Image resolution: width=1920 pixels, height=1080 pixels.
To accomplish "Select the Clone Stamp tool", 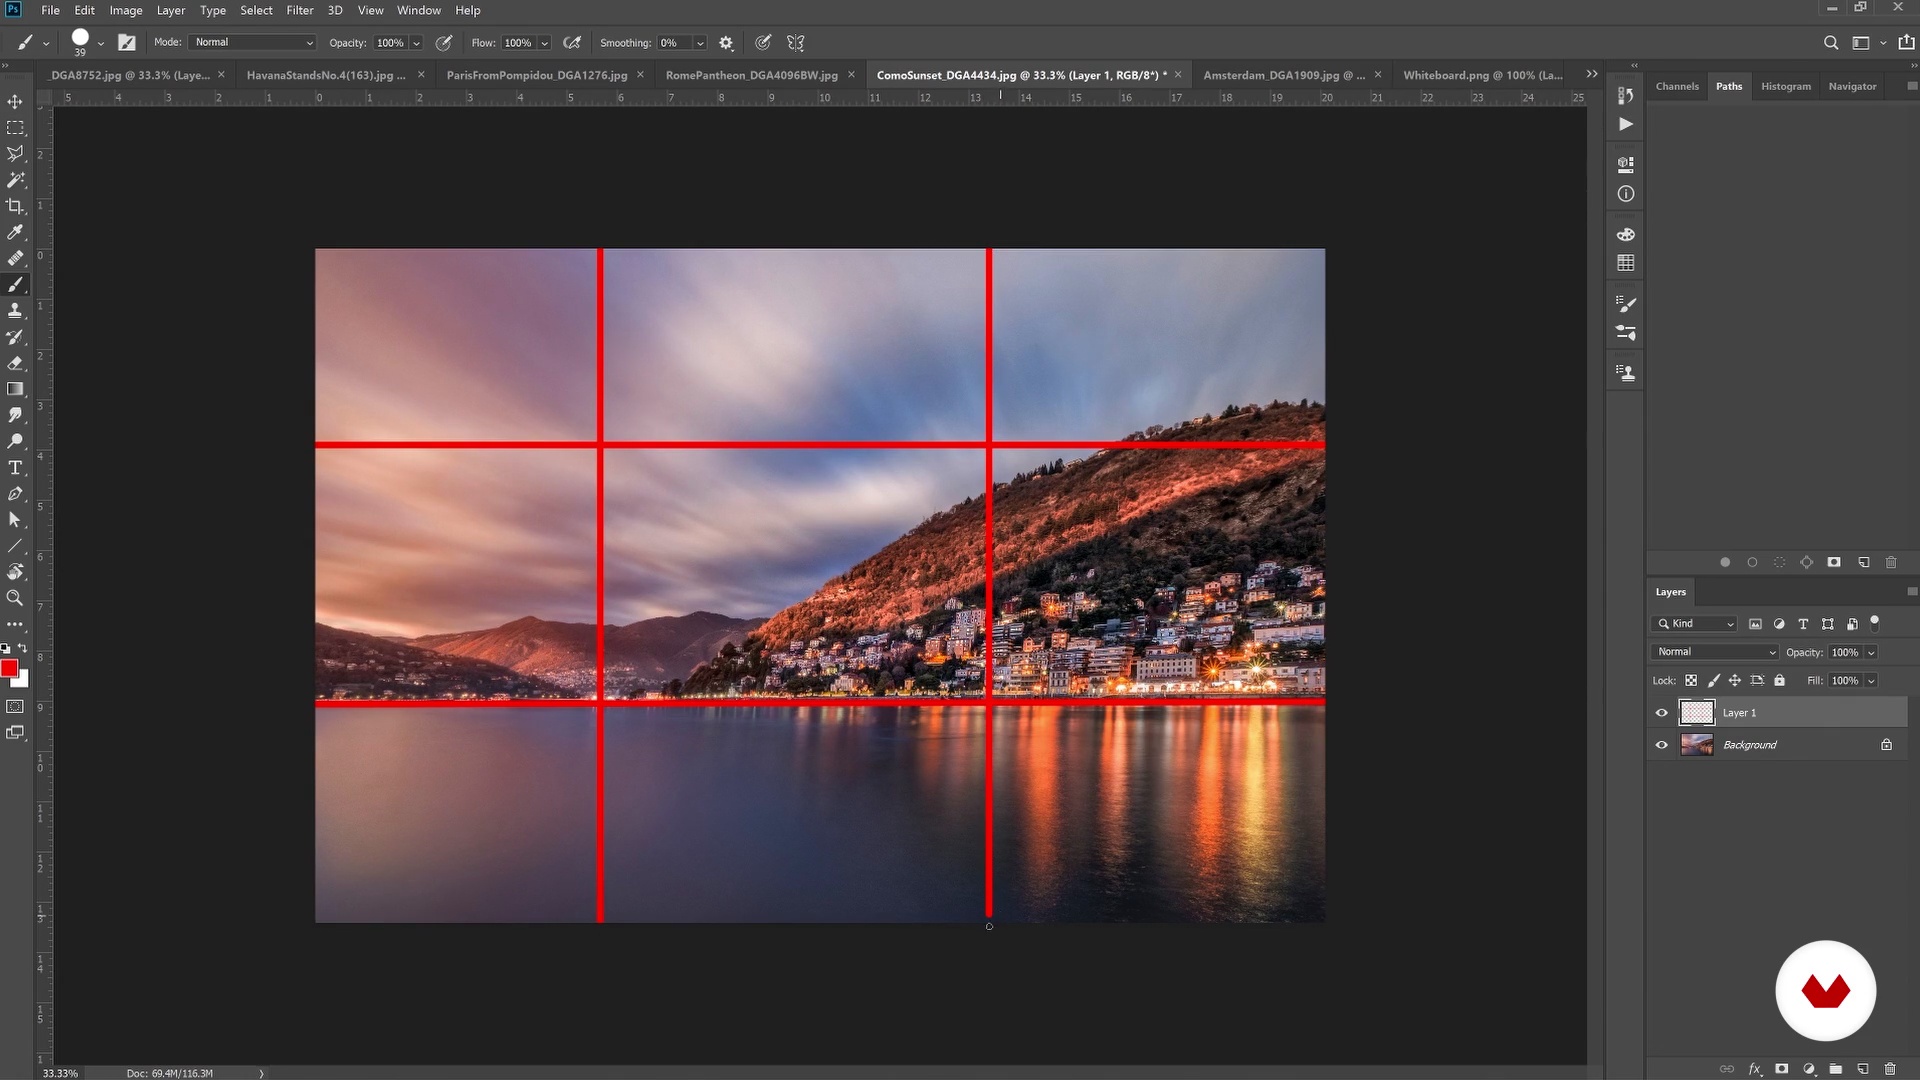I will point(15,311).
